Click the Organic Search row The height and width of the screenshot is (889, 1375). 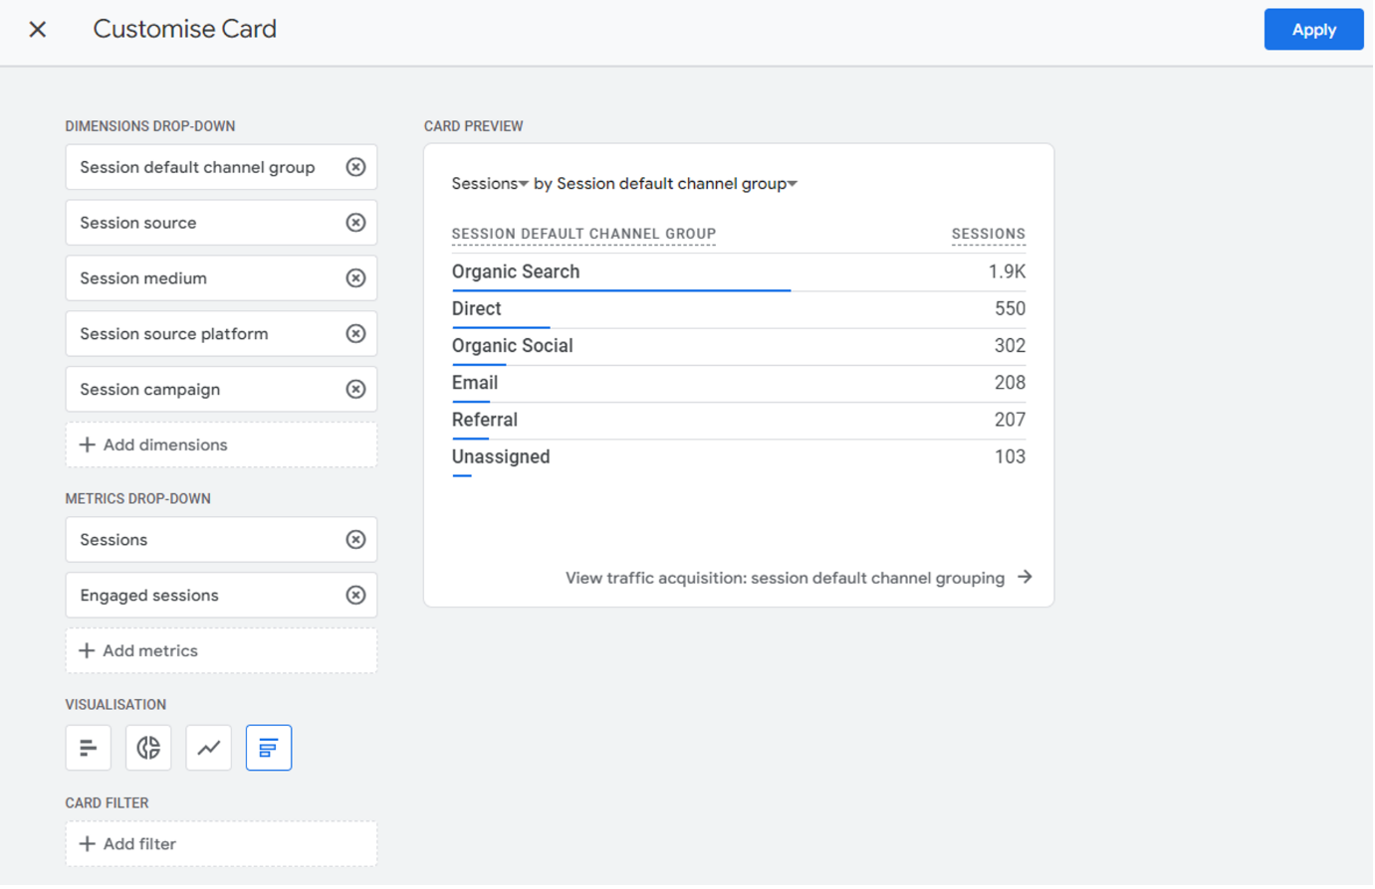pyautogui.click(x=738, y=272)
